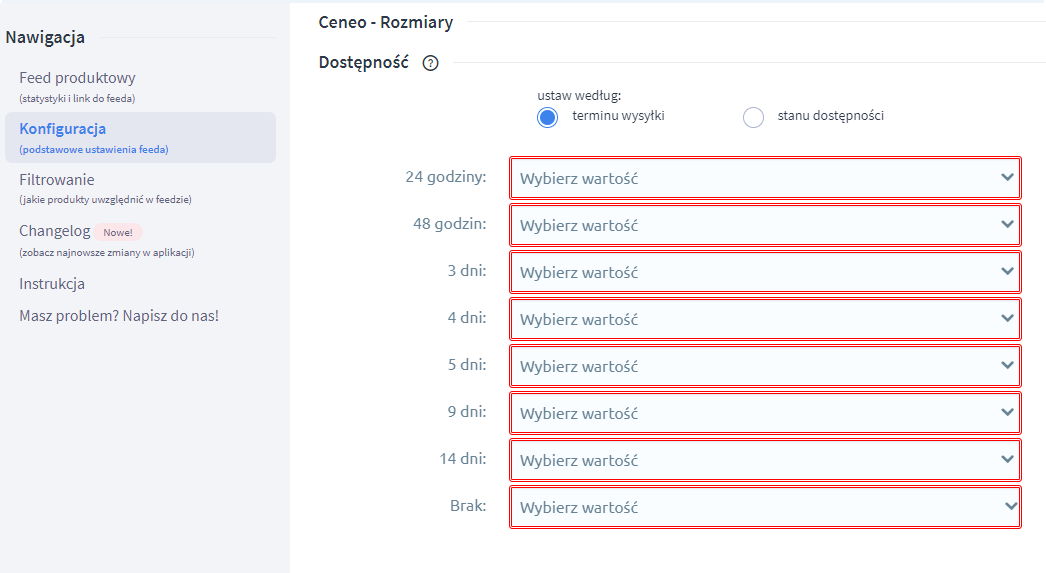Click the help icon next to Dostępność
Image resolution: width=1046 pixels, height=573 pixels.
pyautogui.click(x=431, y=63)
